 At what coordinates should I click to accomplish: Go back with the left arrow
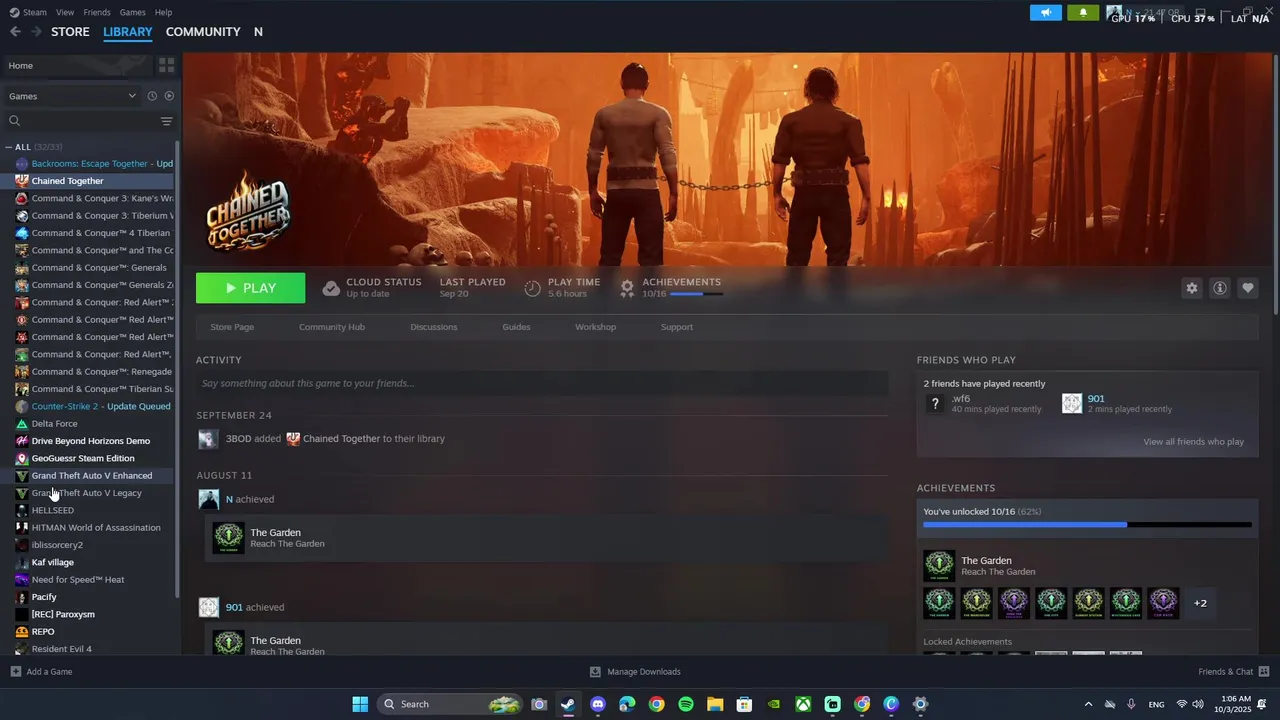click(15, 32)
